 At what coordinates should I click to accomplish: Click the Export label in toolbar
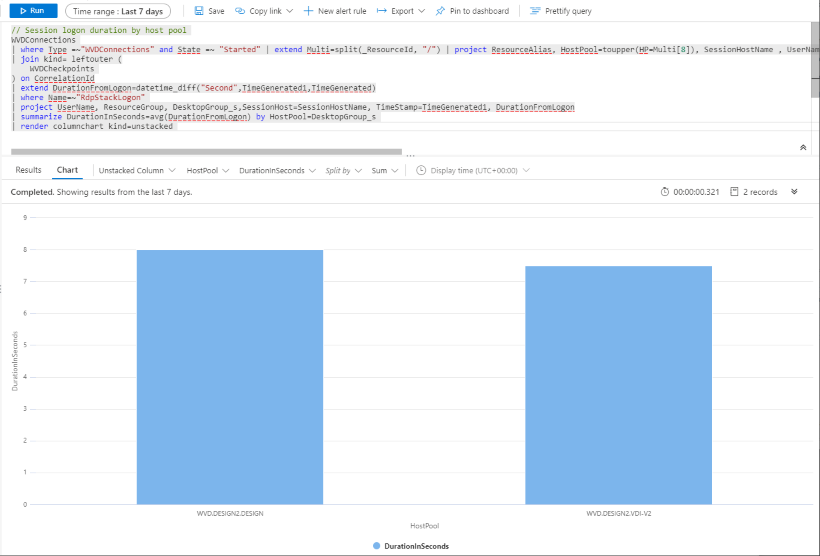[402, 11]
